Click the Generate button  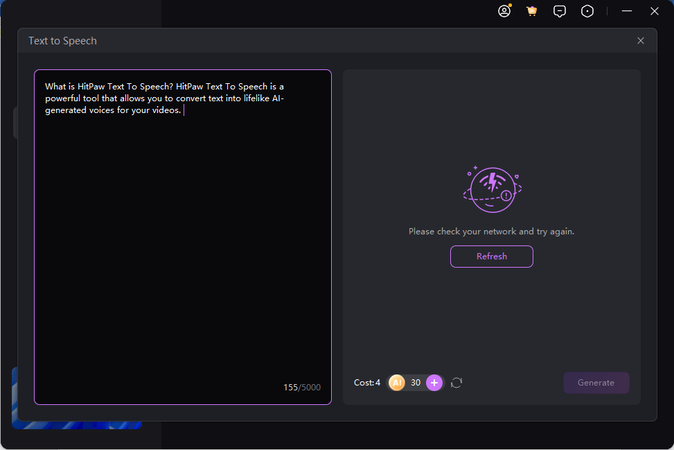tap(596, 383)
